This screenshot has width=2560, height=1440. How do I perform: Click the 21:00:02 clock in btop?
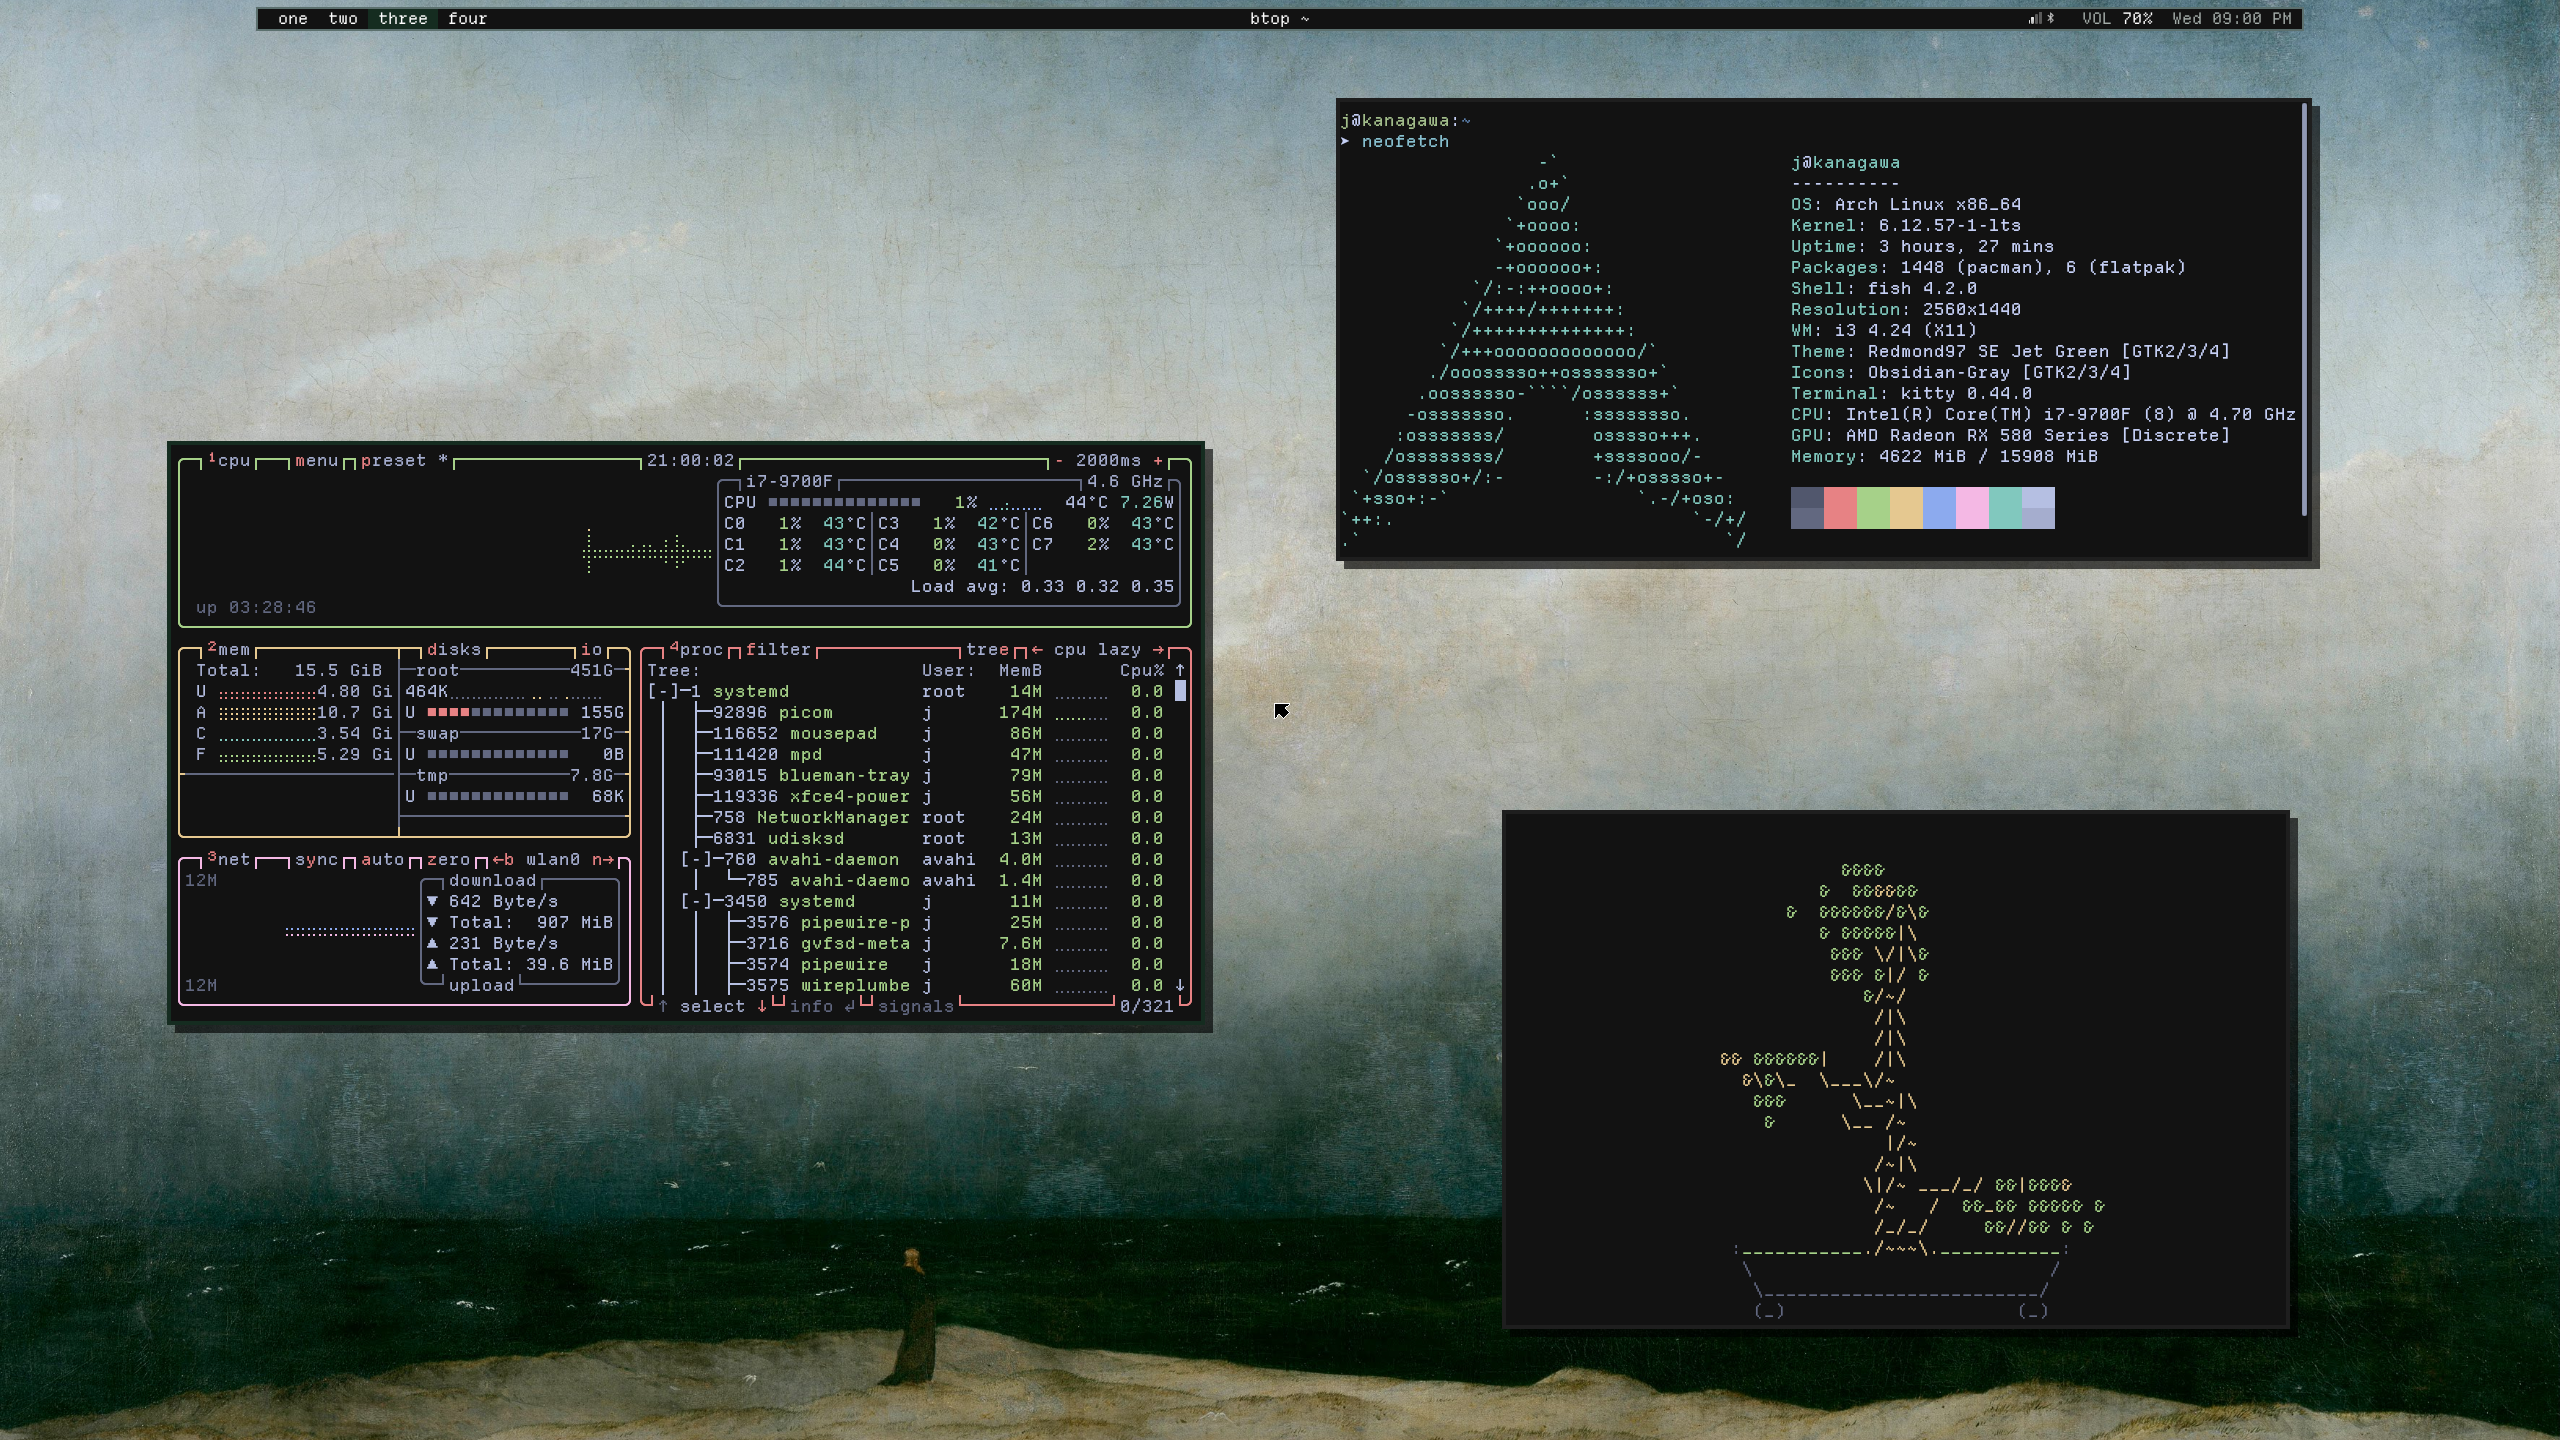[x=691, y=461]
